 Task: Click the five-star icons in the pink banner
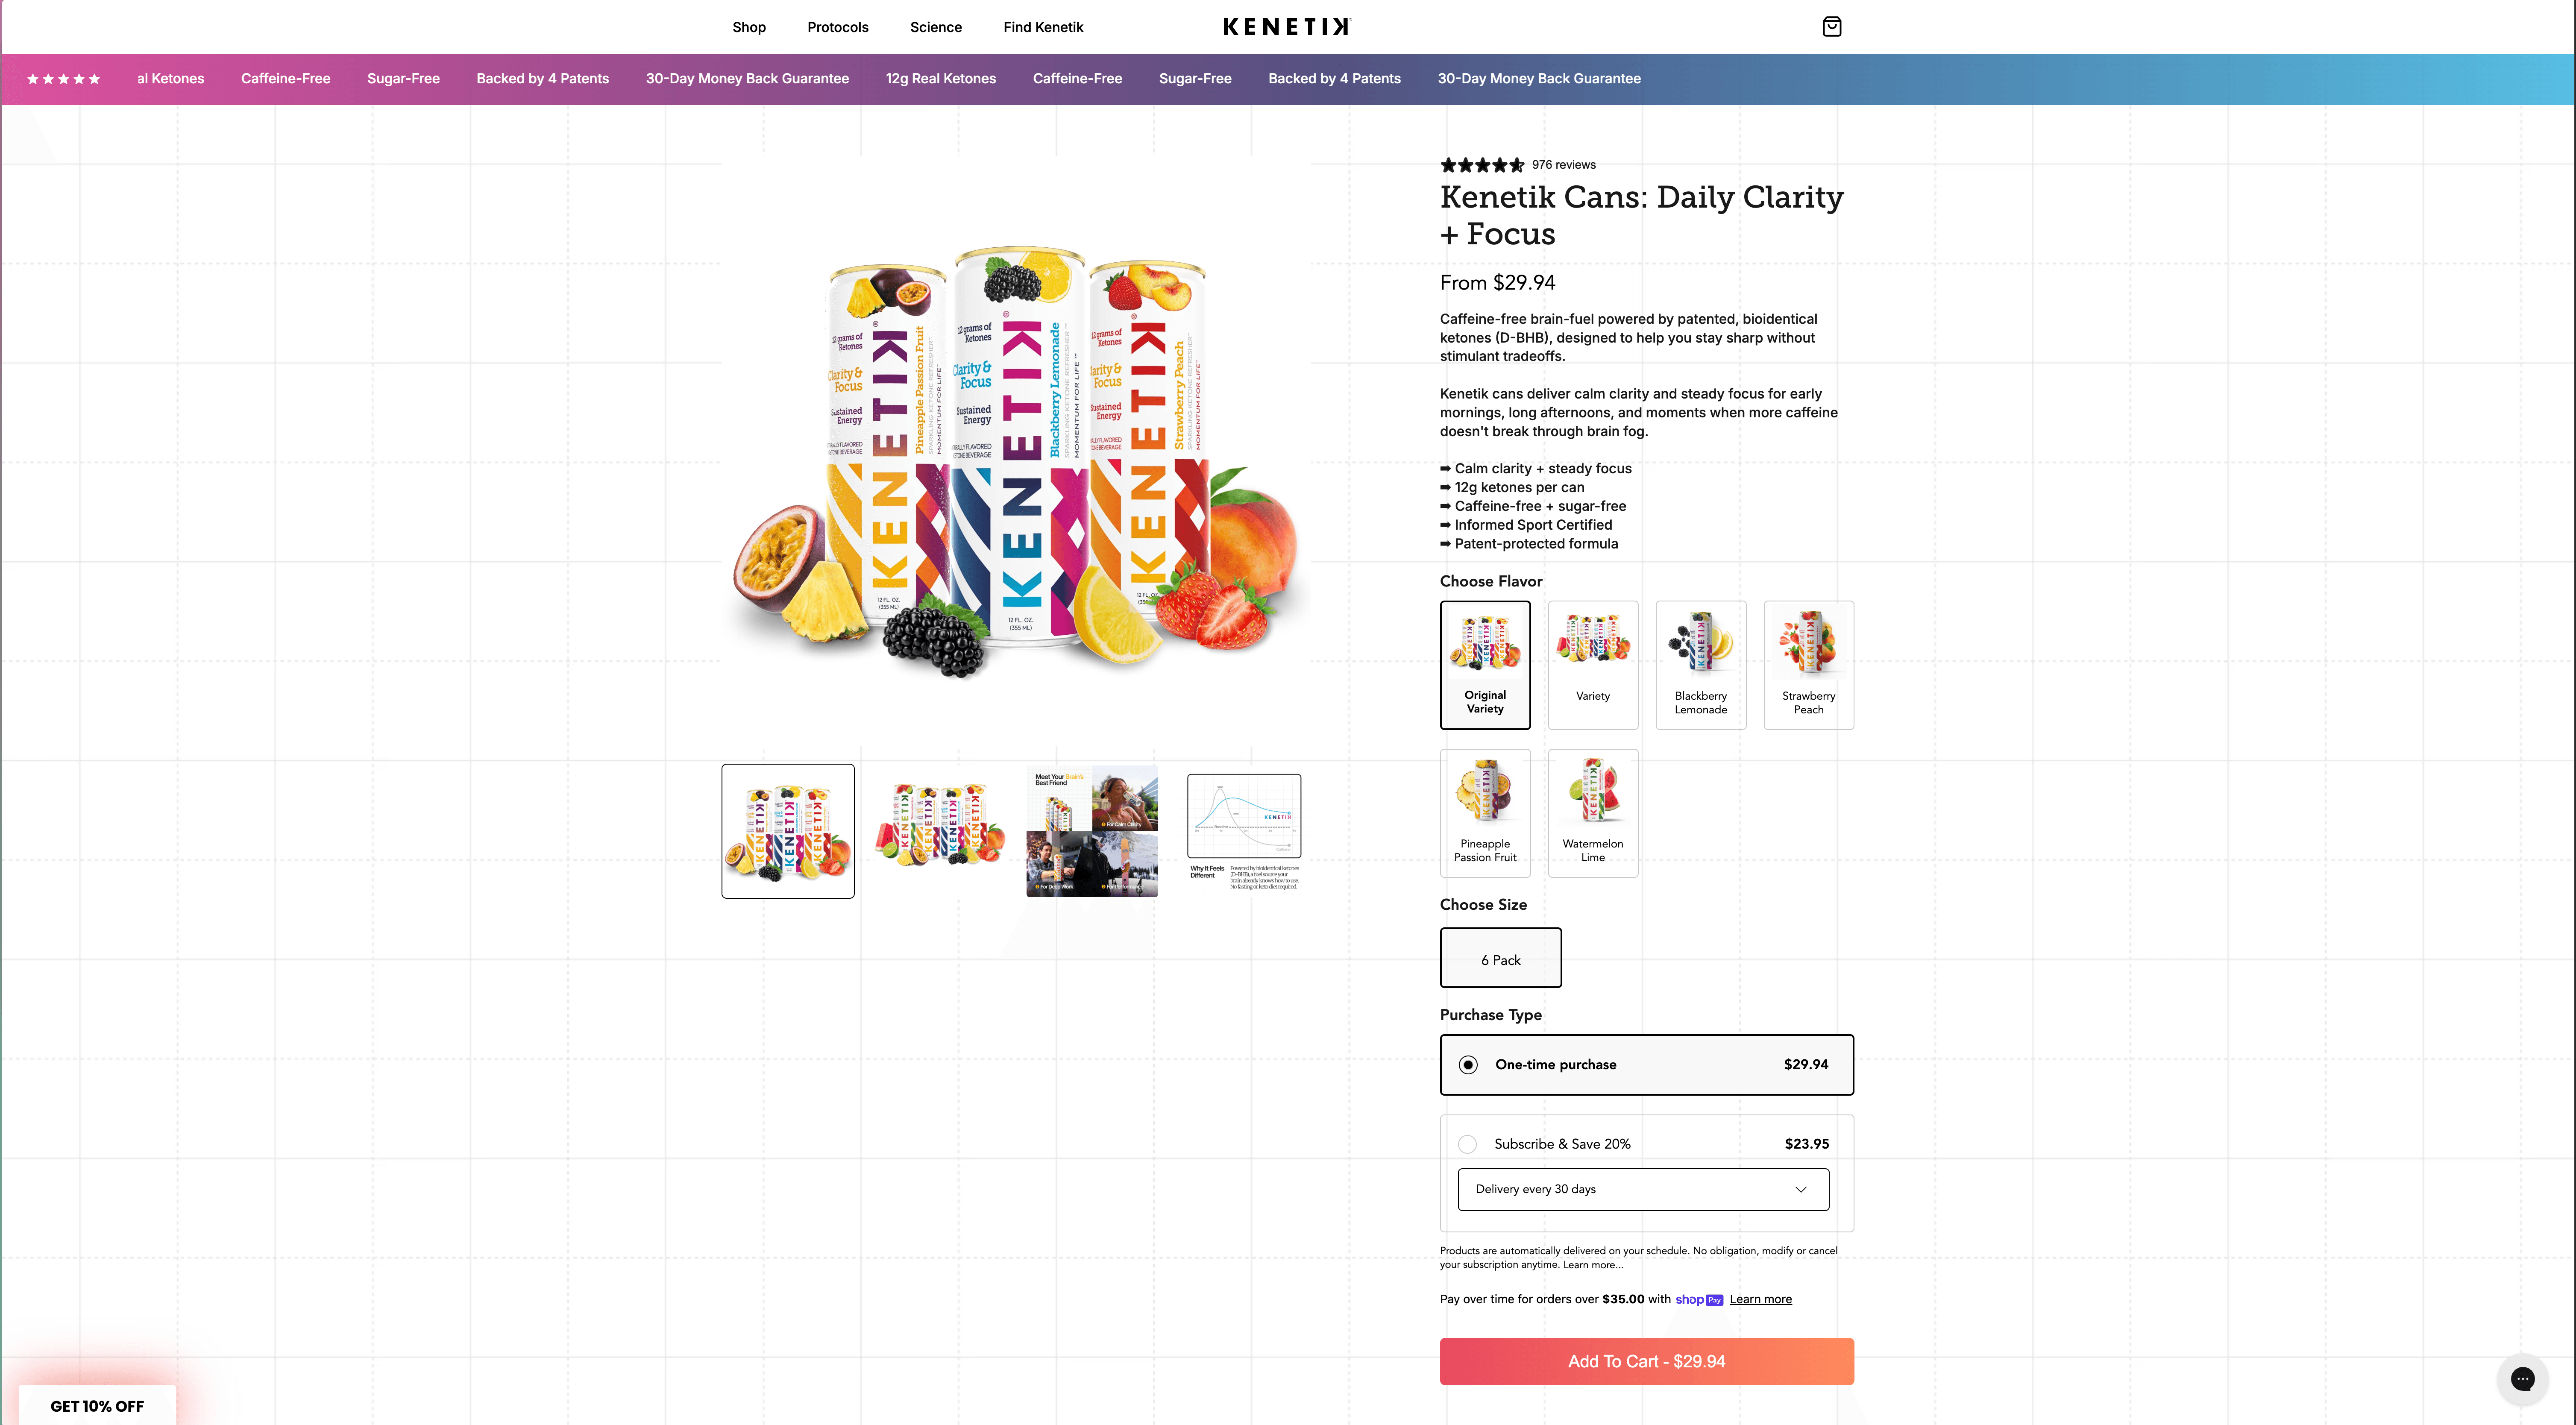63,78
